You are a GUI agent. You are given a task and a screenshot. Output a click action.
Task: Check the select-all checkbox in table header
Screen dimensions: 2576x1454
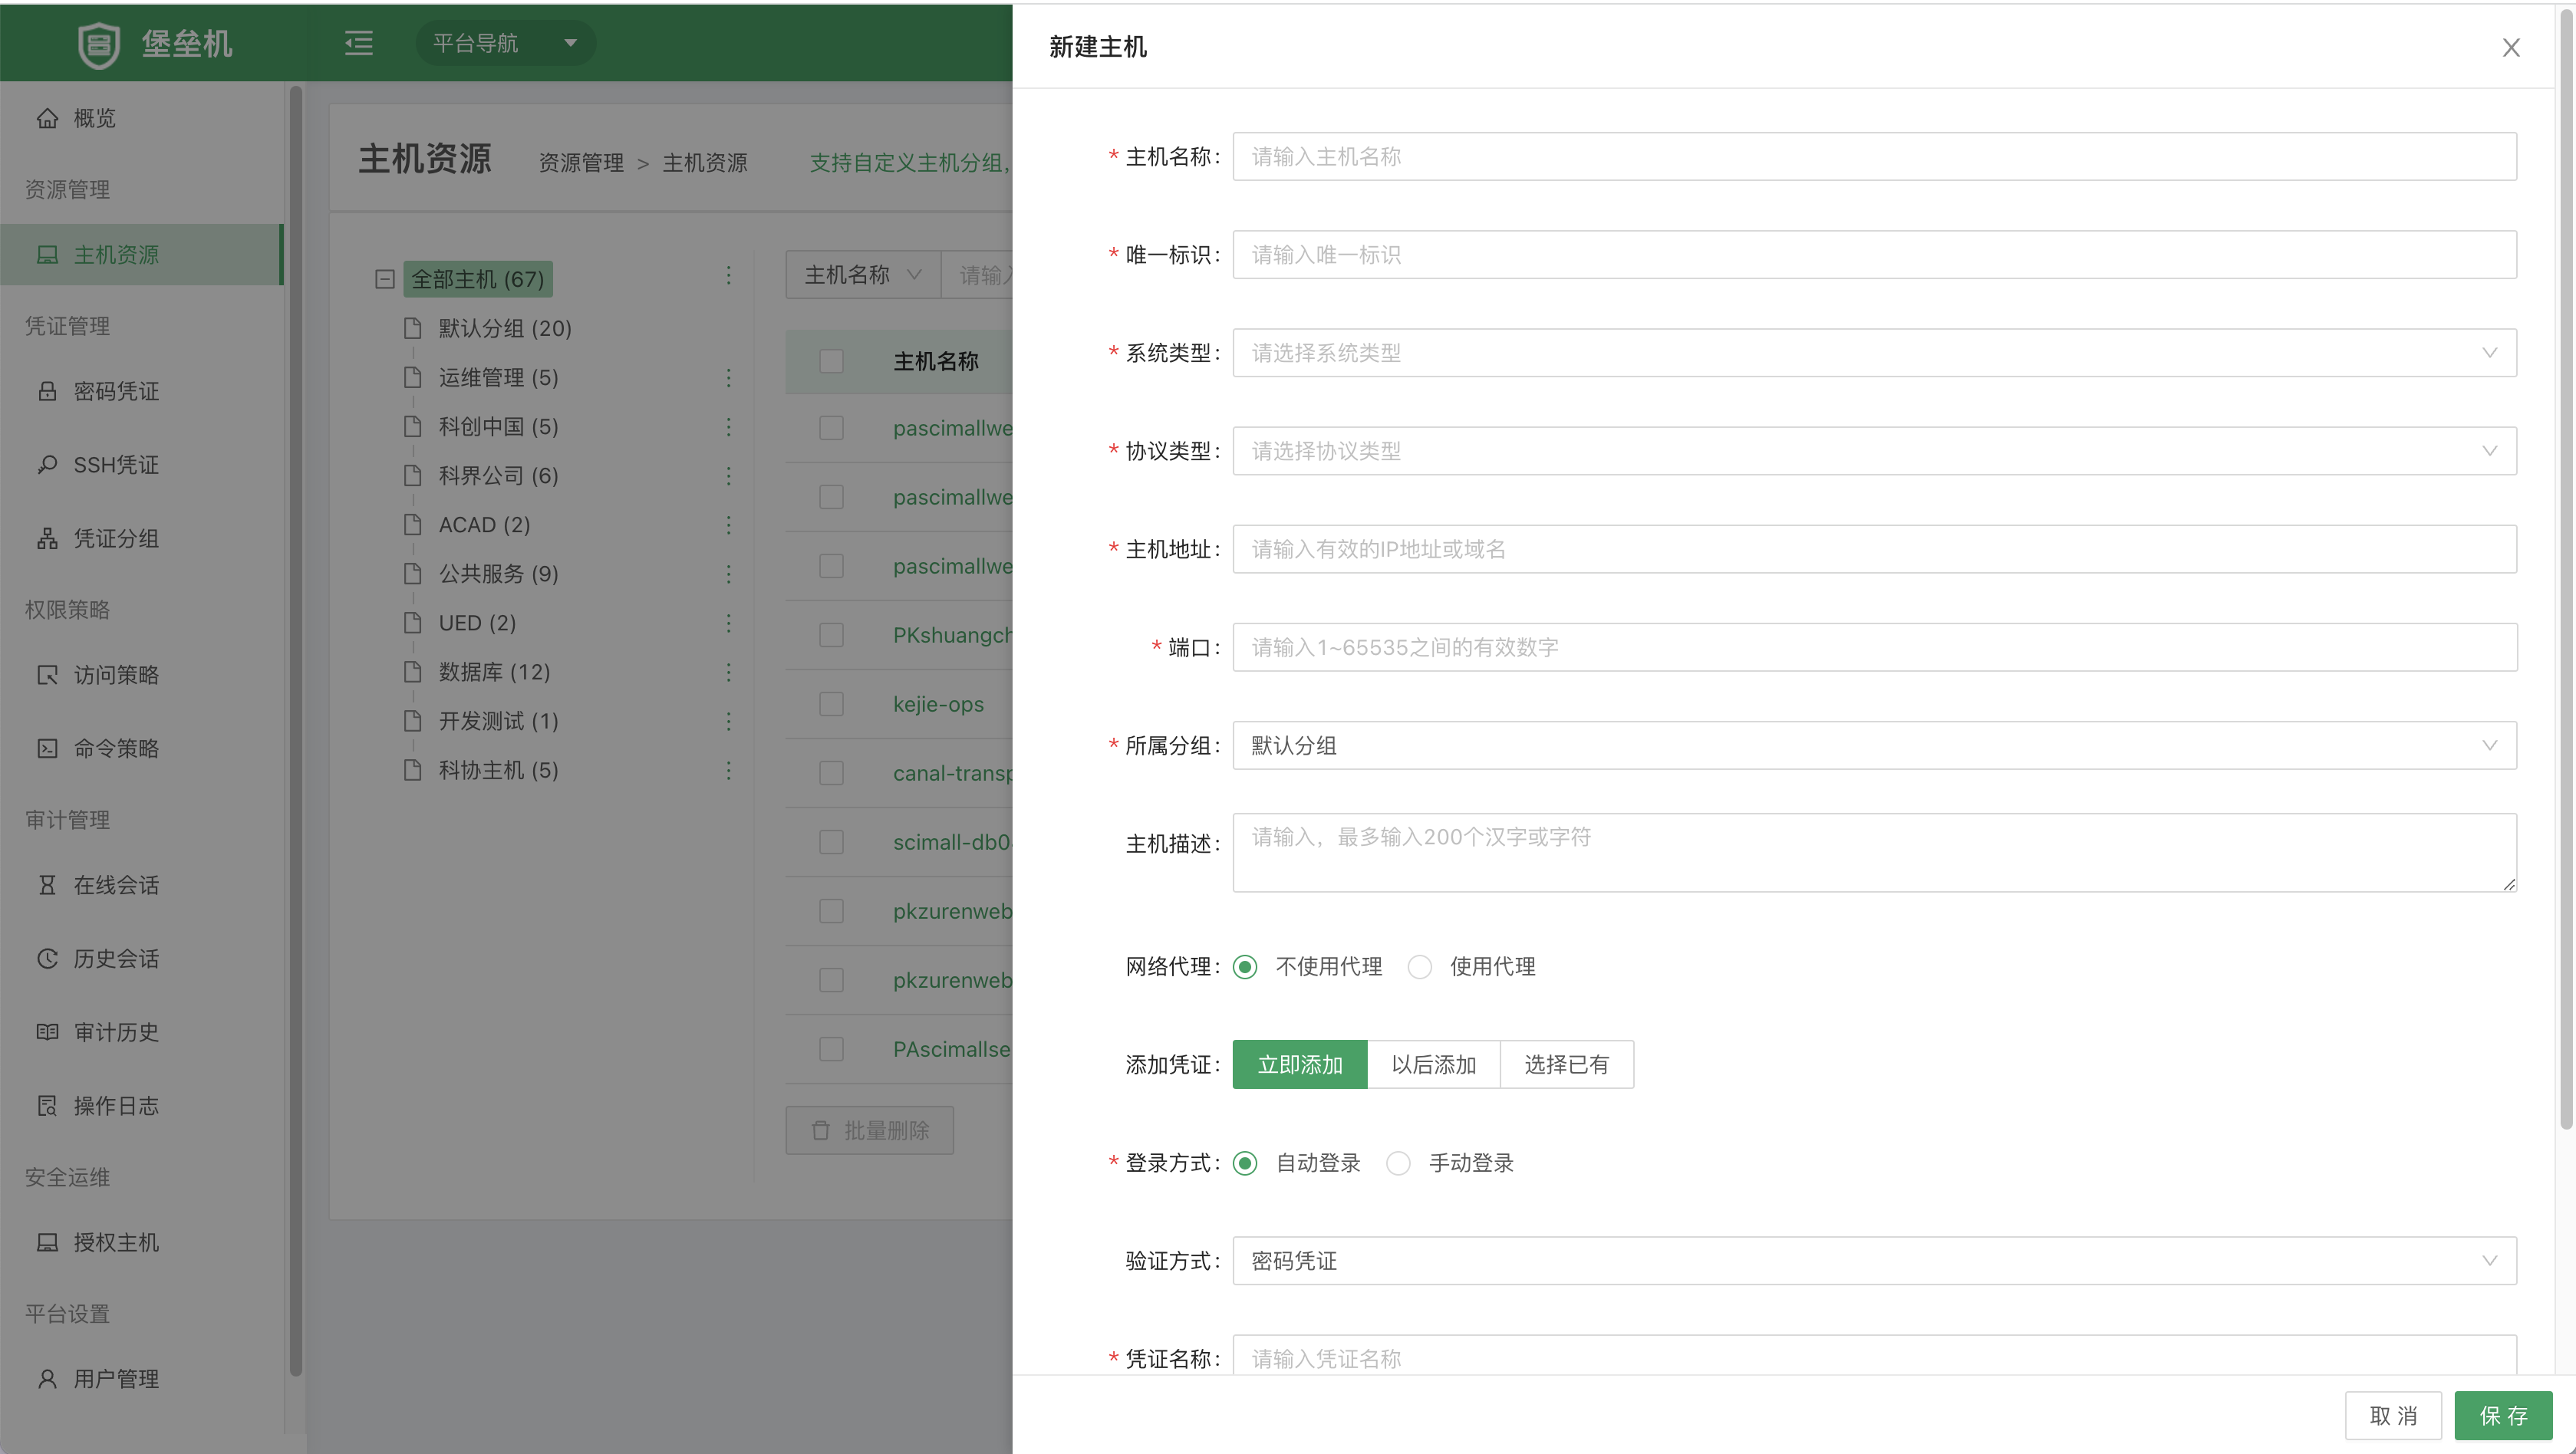pos(831,361)
